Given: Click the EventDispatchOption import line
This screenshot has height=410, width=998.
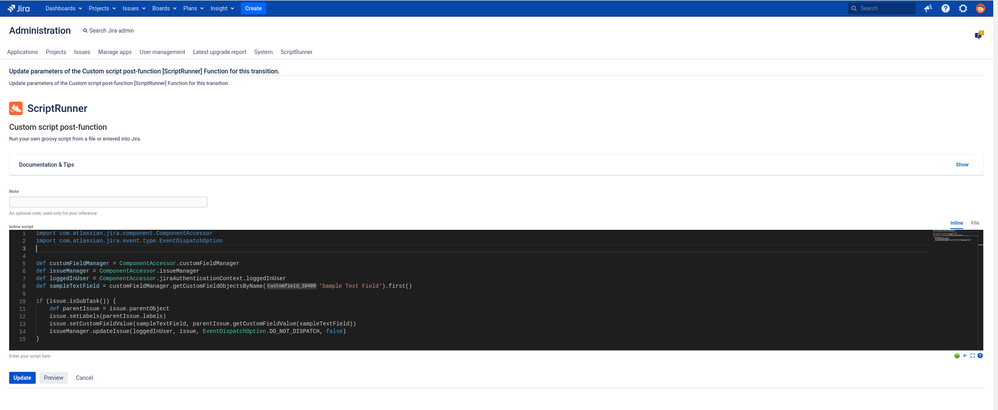Looking at the screenshot, I should click(130, 241).
